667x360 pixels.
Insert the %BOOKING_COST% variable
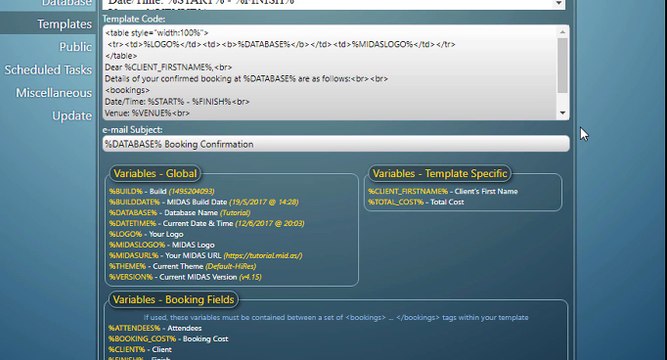coord(142,339)
